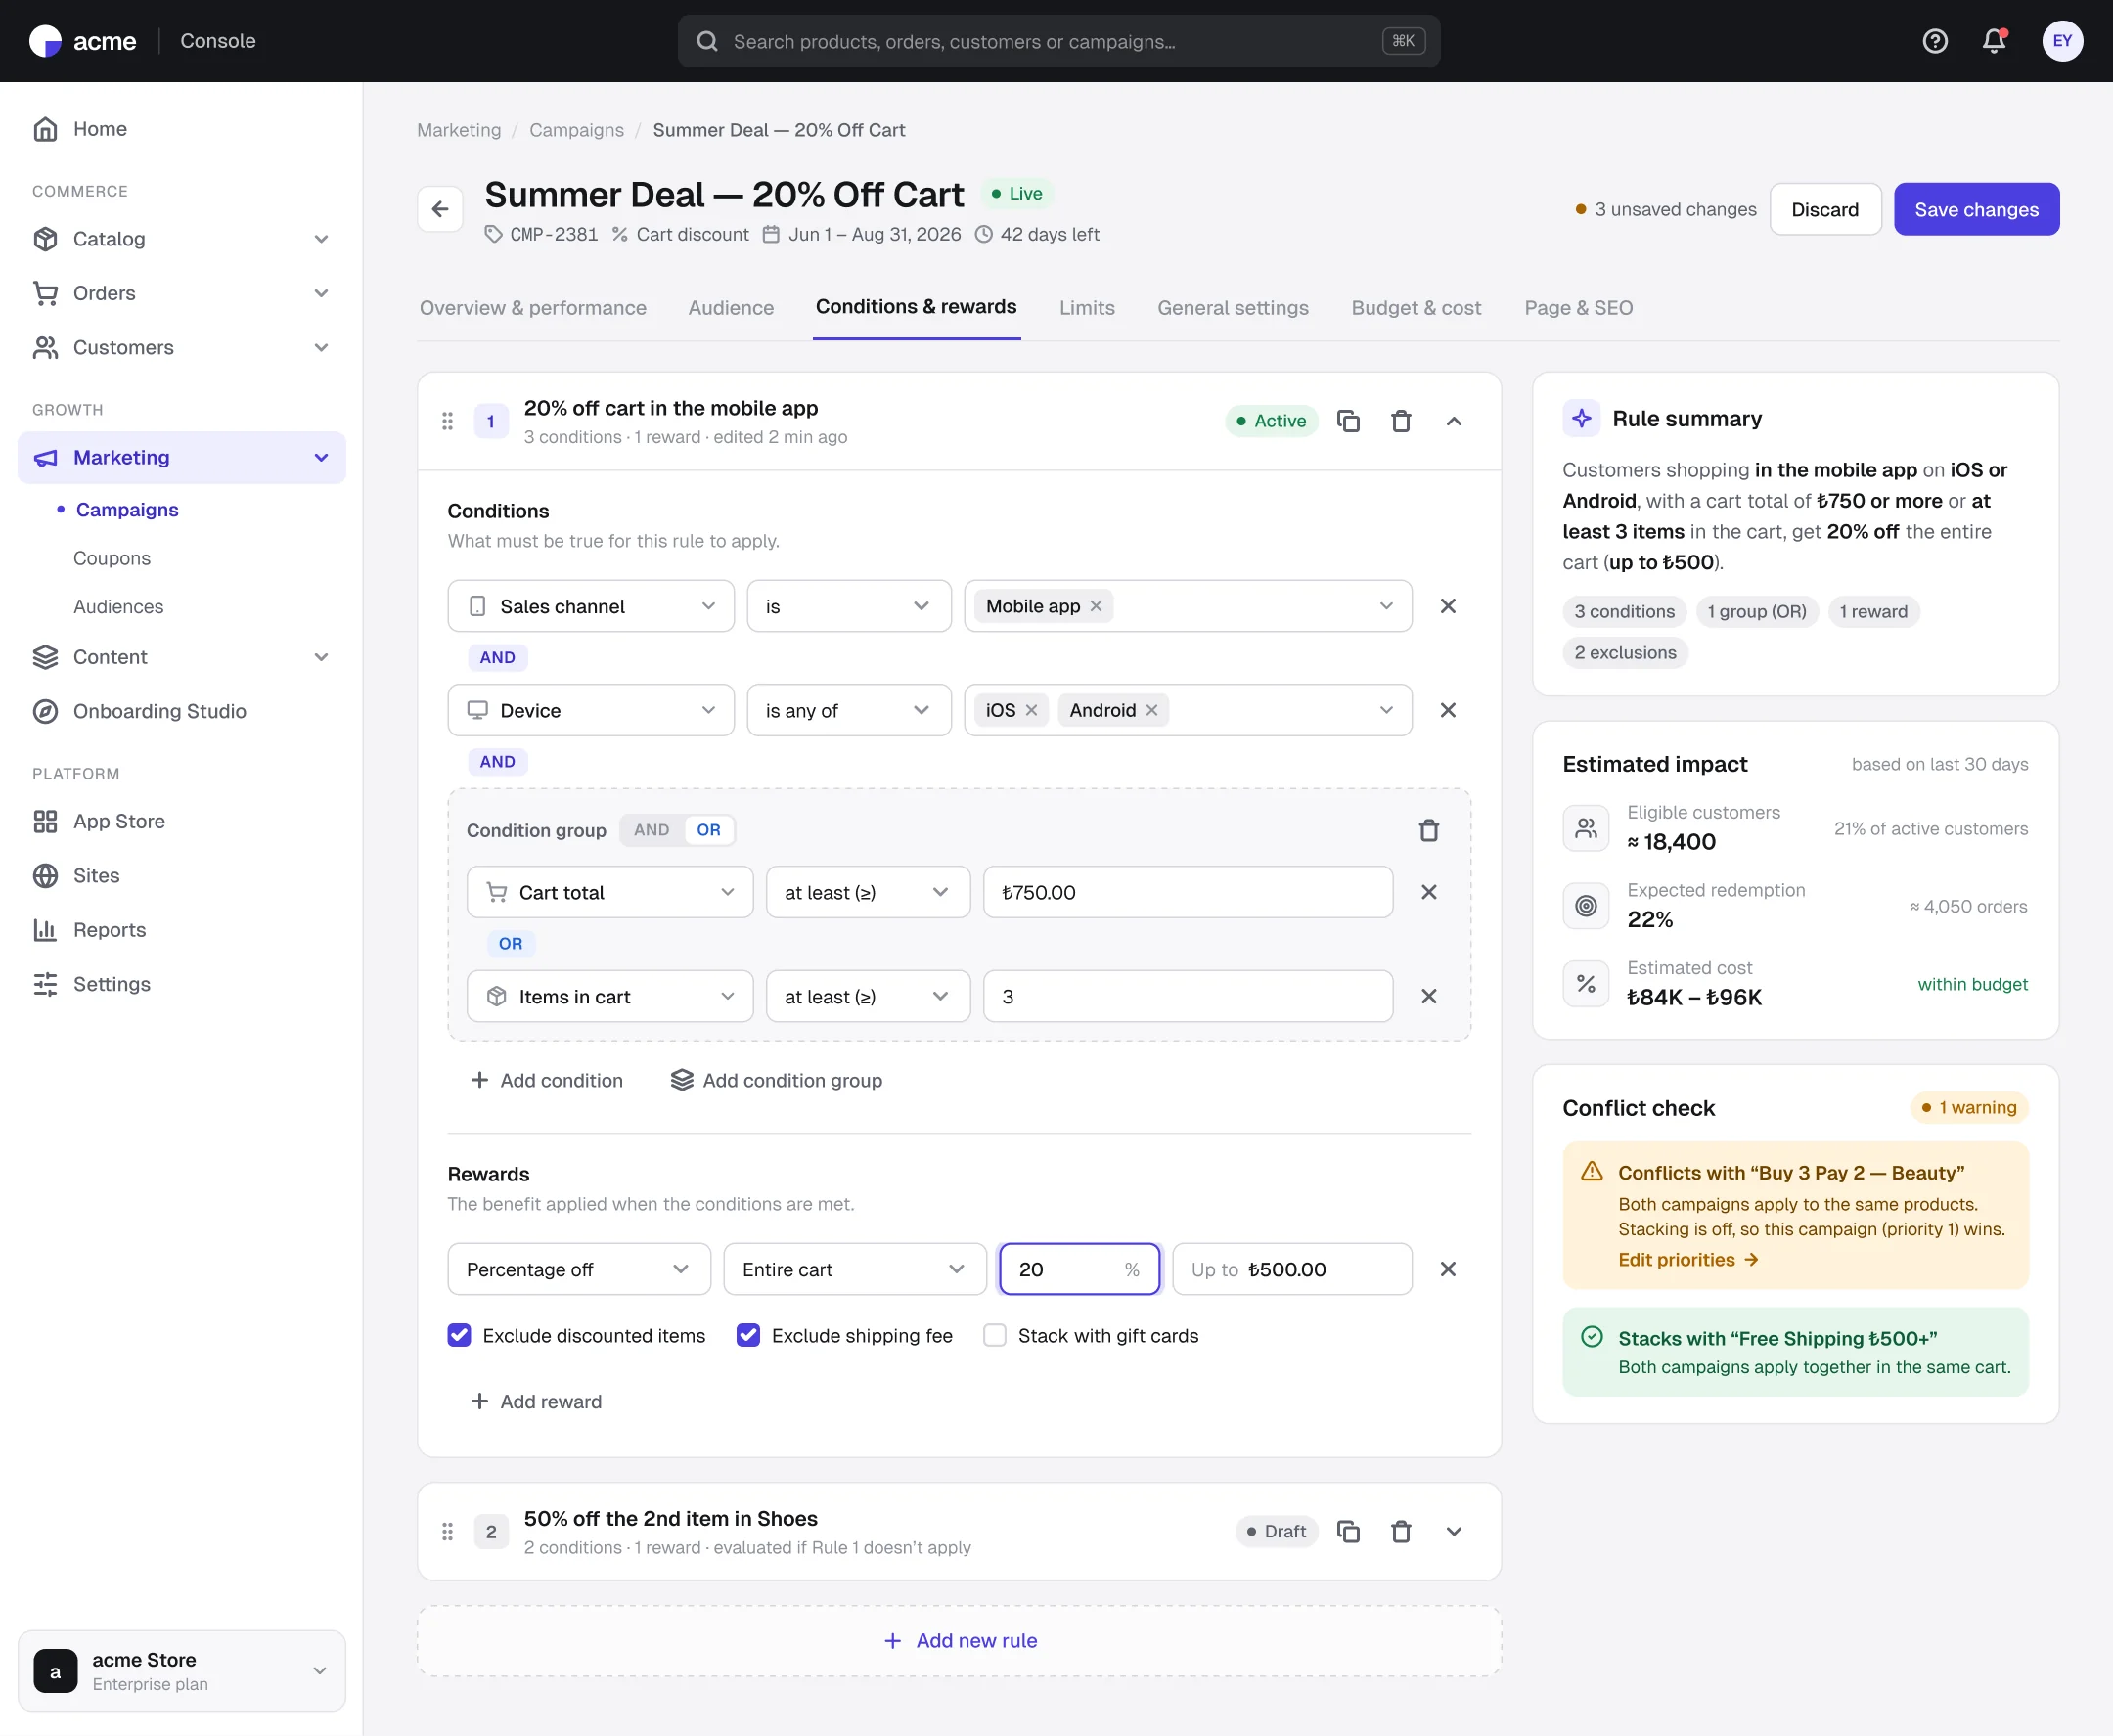The height and width of the screenshot is (1736, 2113).
Task: Switch condition group to AND
Action: click(651, 830)
